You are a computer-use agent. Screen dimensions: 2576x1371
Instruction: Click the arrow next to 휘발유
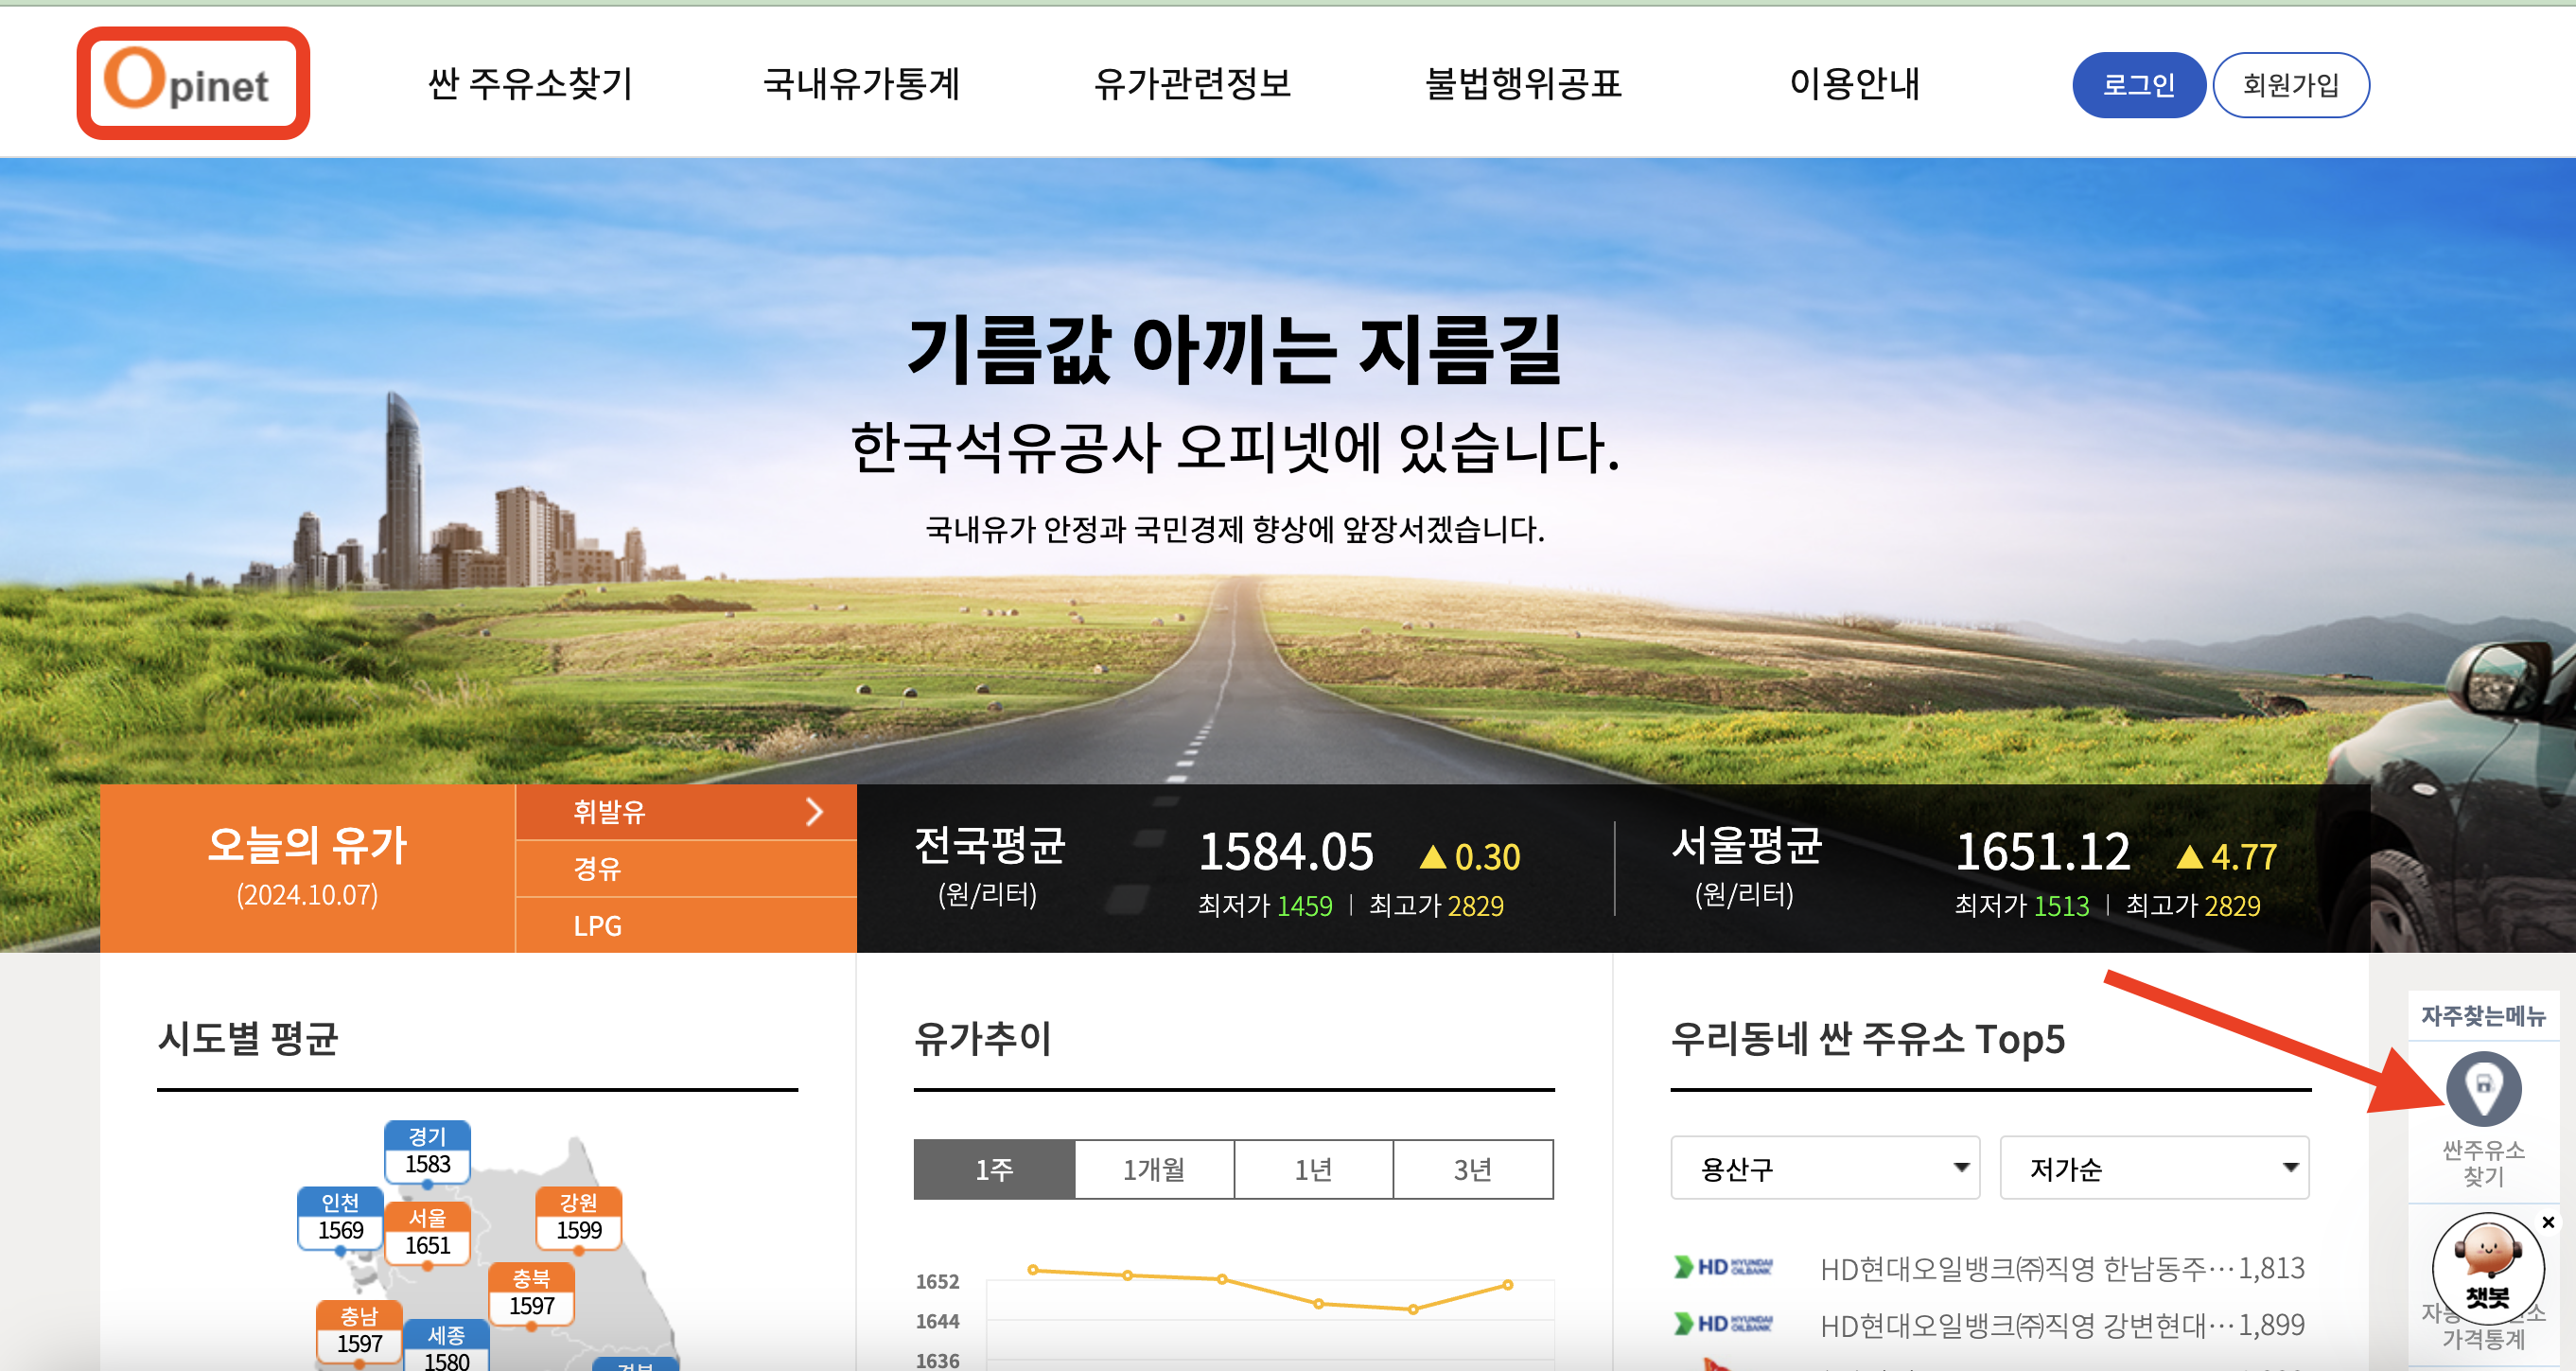[x=815, y=812]
